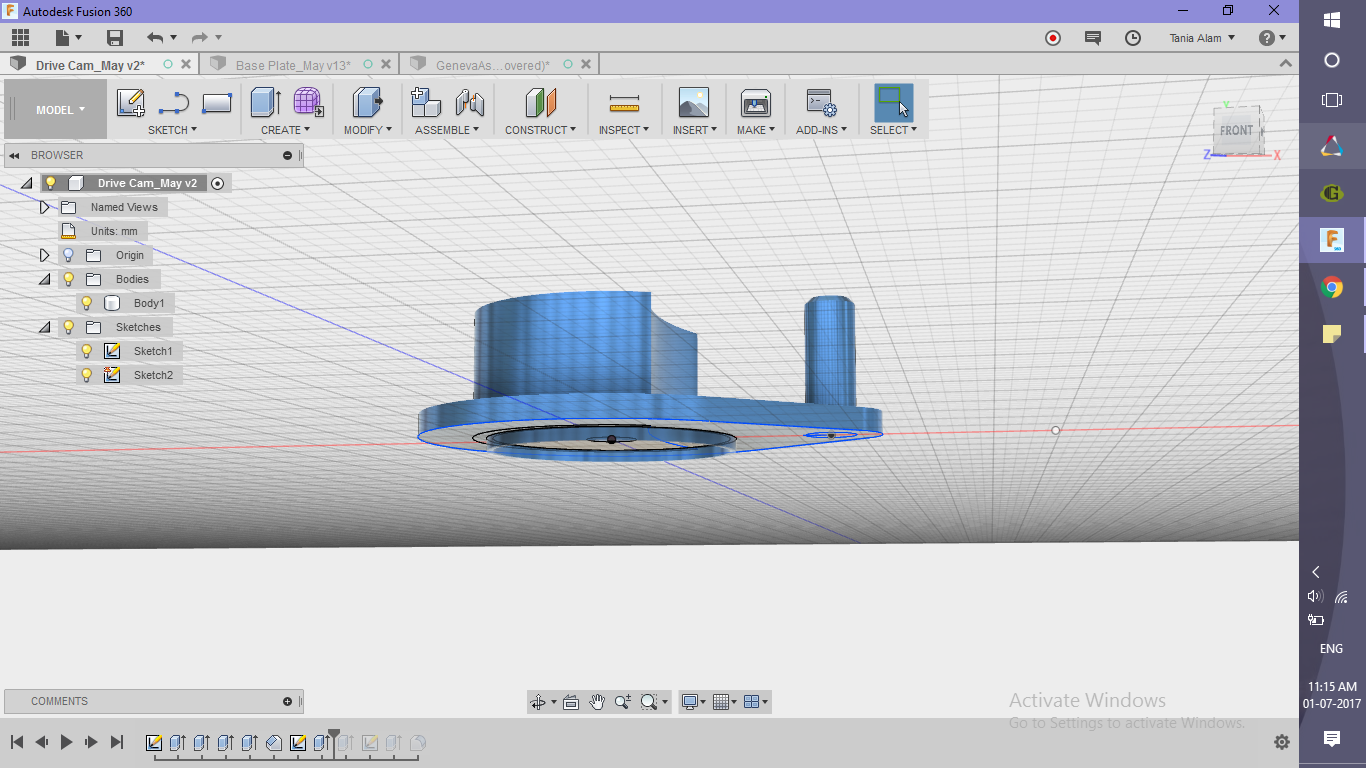Jump to timeline beginning
Viewport: 1366px width, 768px height.
pyautogui.click(x=17, y=742)
